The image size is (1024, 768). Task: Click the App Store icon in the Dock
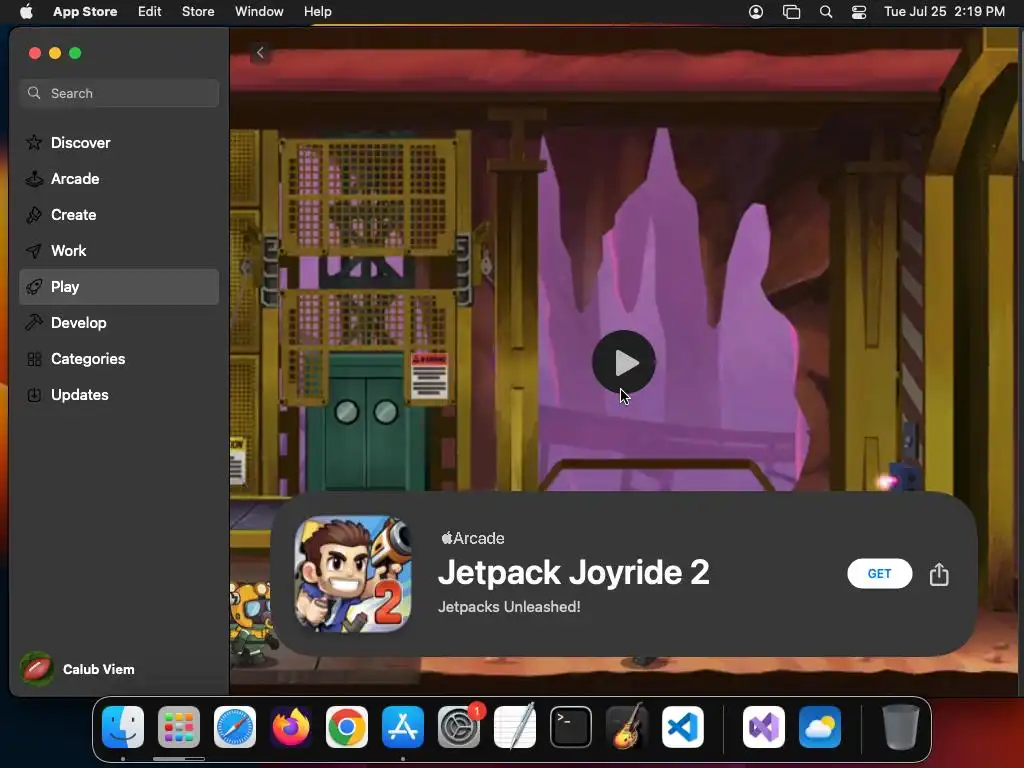pos(402,727)
